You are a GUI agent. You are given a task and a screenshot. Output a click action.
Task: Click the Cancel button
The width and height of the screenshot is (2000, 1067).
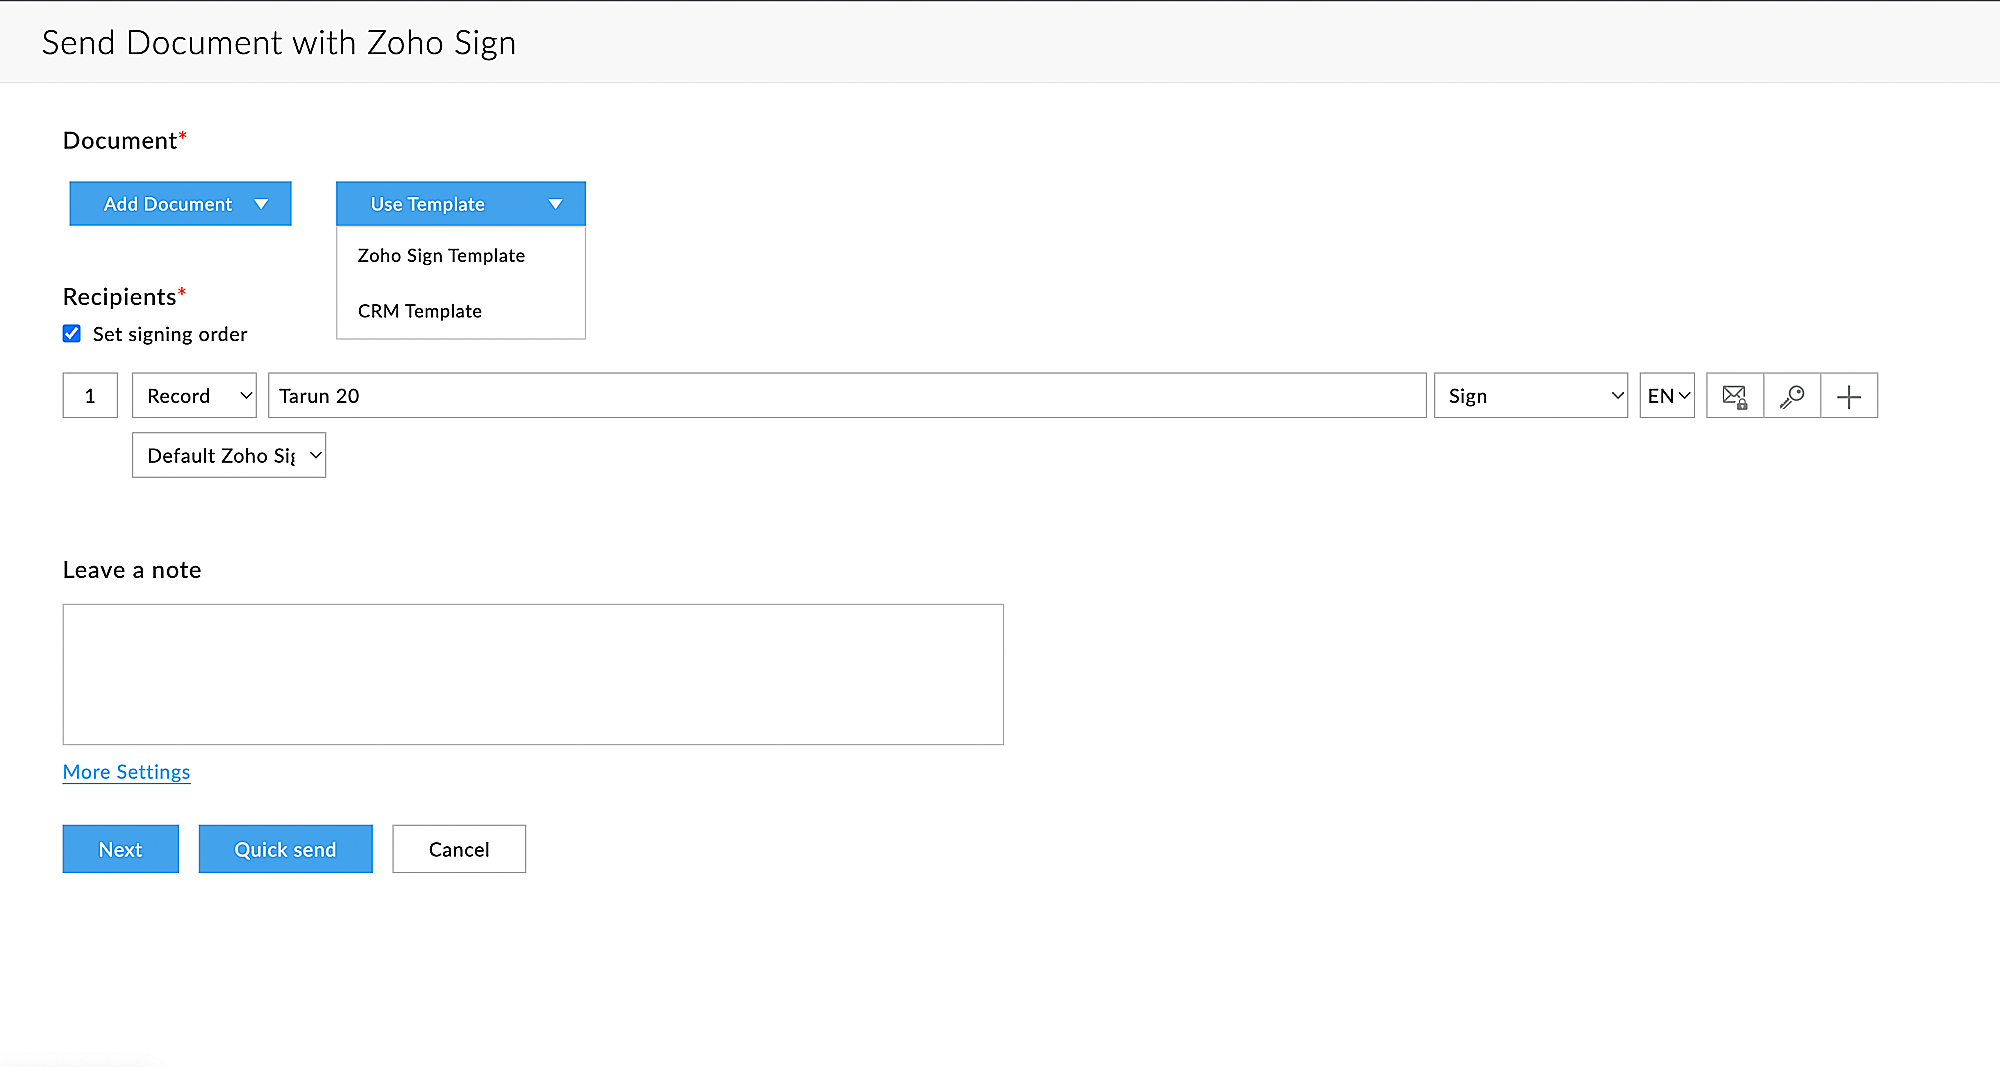(459, 849)
